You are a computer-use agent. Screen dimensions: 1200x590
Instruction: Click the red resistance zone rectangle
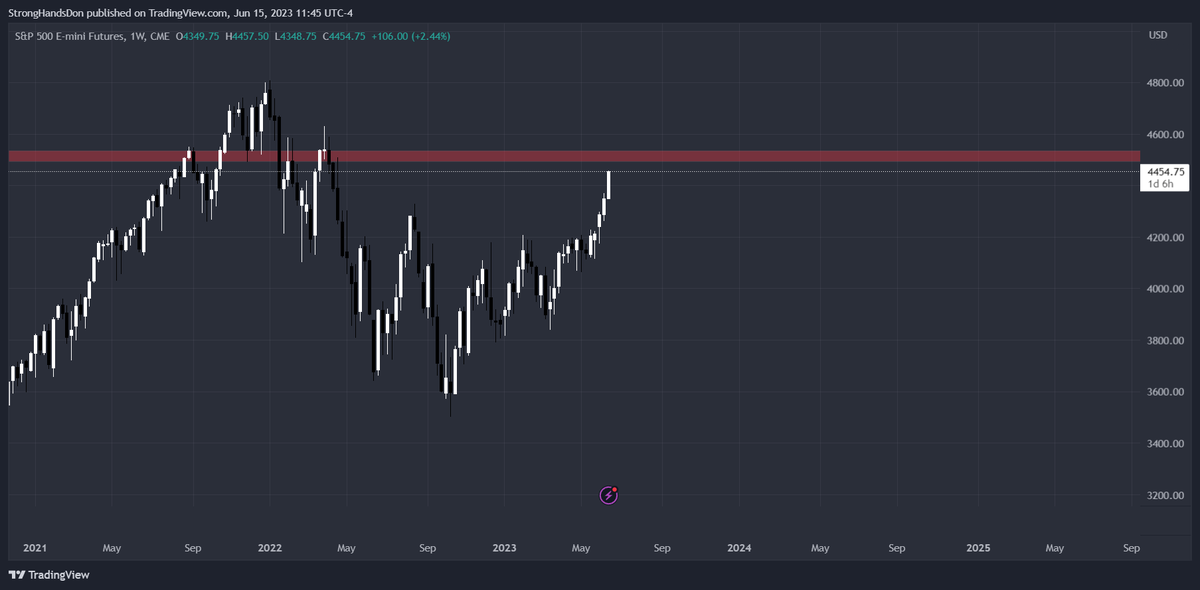click(x=574, y=156)
